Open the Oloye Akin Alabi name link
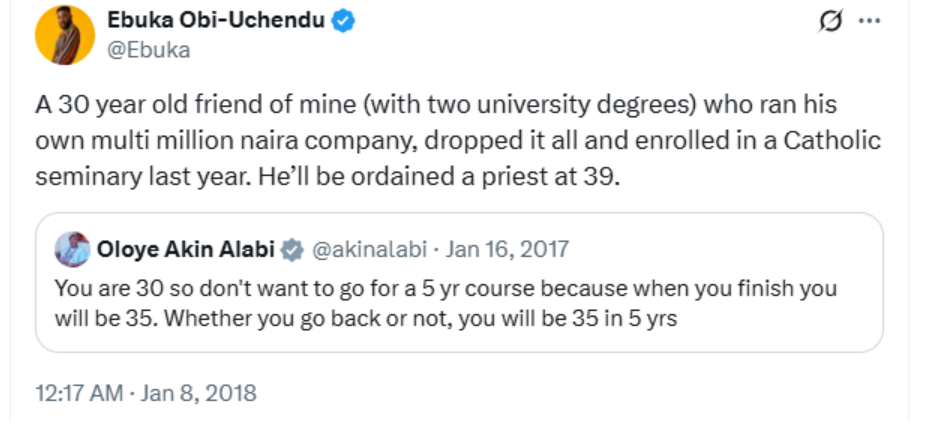927x437 pixels. [186, 250]
